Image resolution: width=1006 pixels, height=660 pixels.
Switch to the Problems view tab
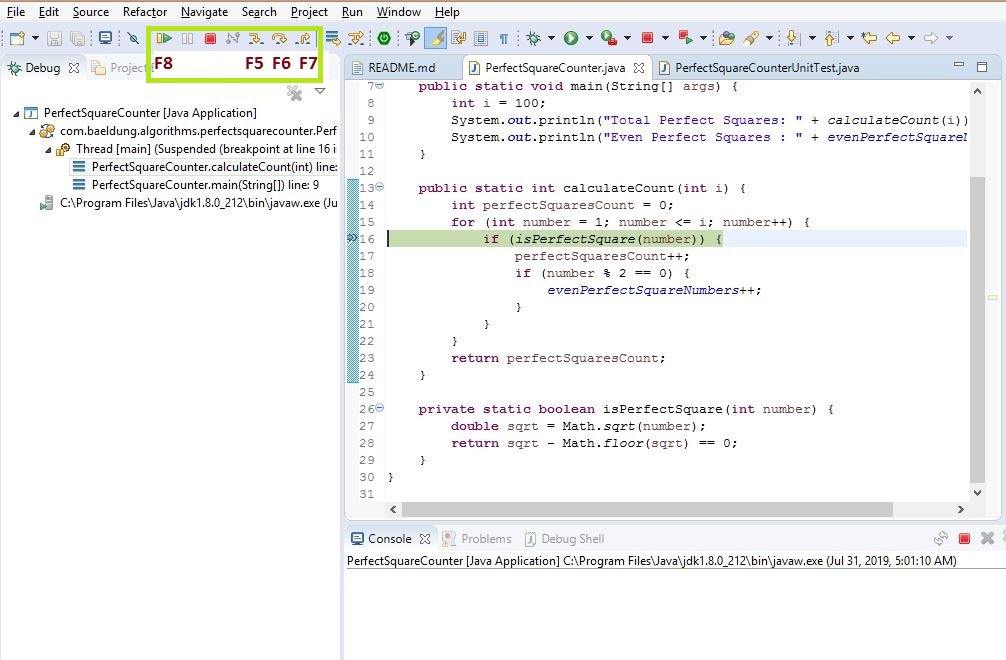tap(477, 539)
